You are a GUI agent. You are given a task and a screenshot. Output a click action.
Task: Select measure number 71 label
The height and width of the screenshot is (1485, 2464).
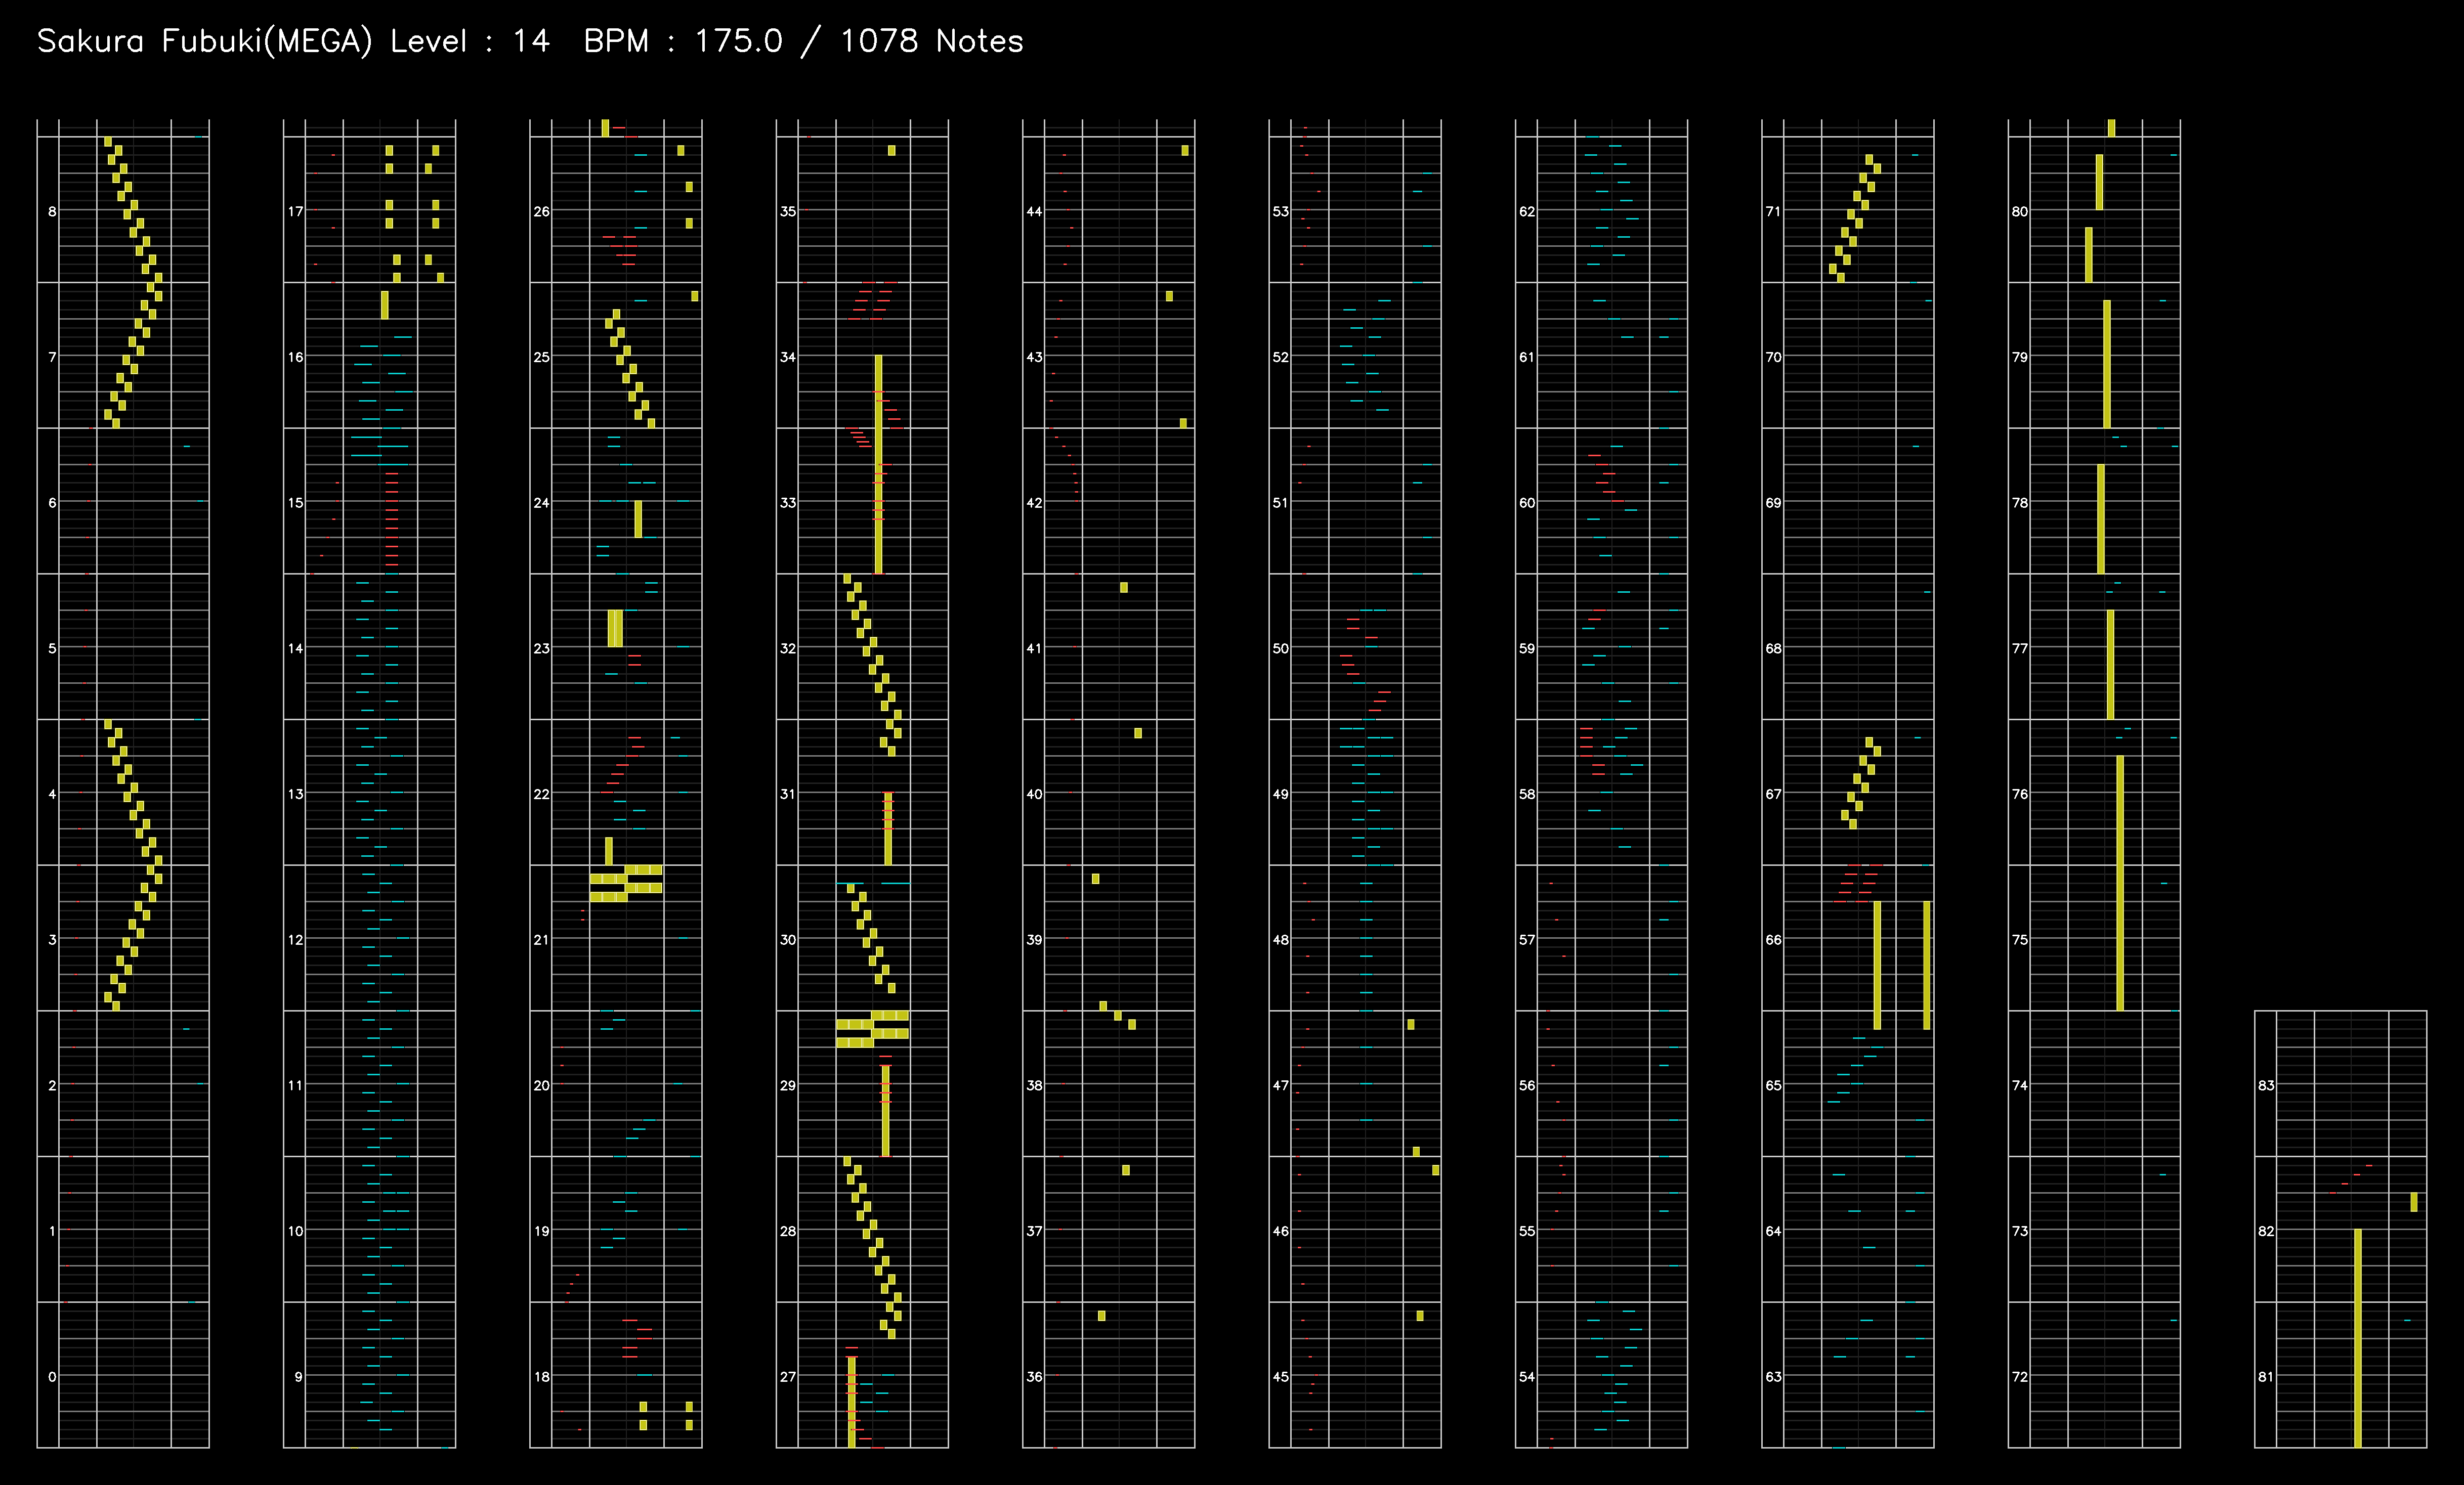(1773, 212)
